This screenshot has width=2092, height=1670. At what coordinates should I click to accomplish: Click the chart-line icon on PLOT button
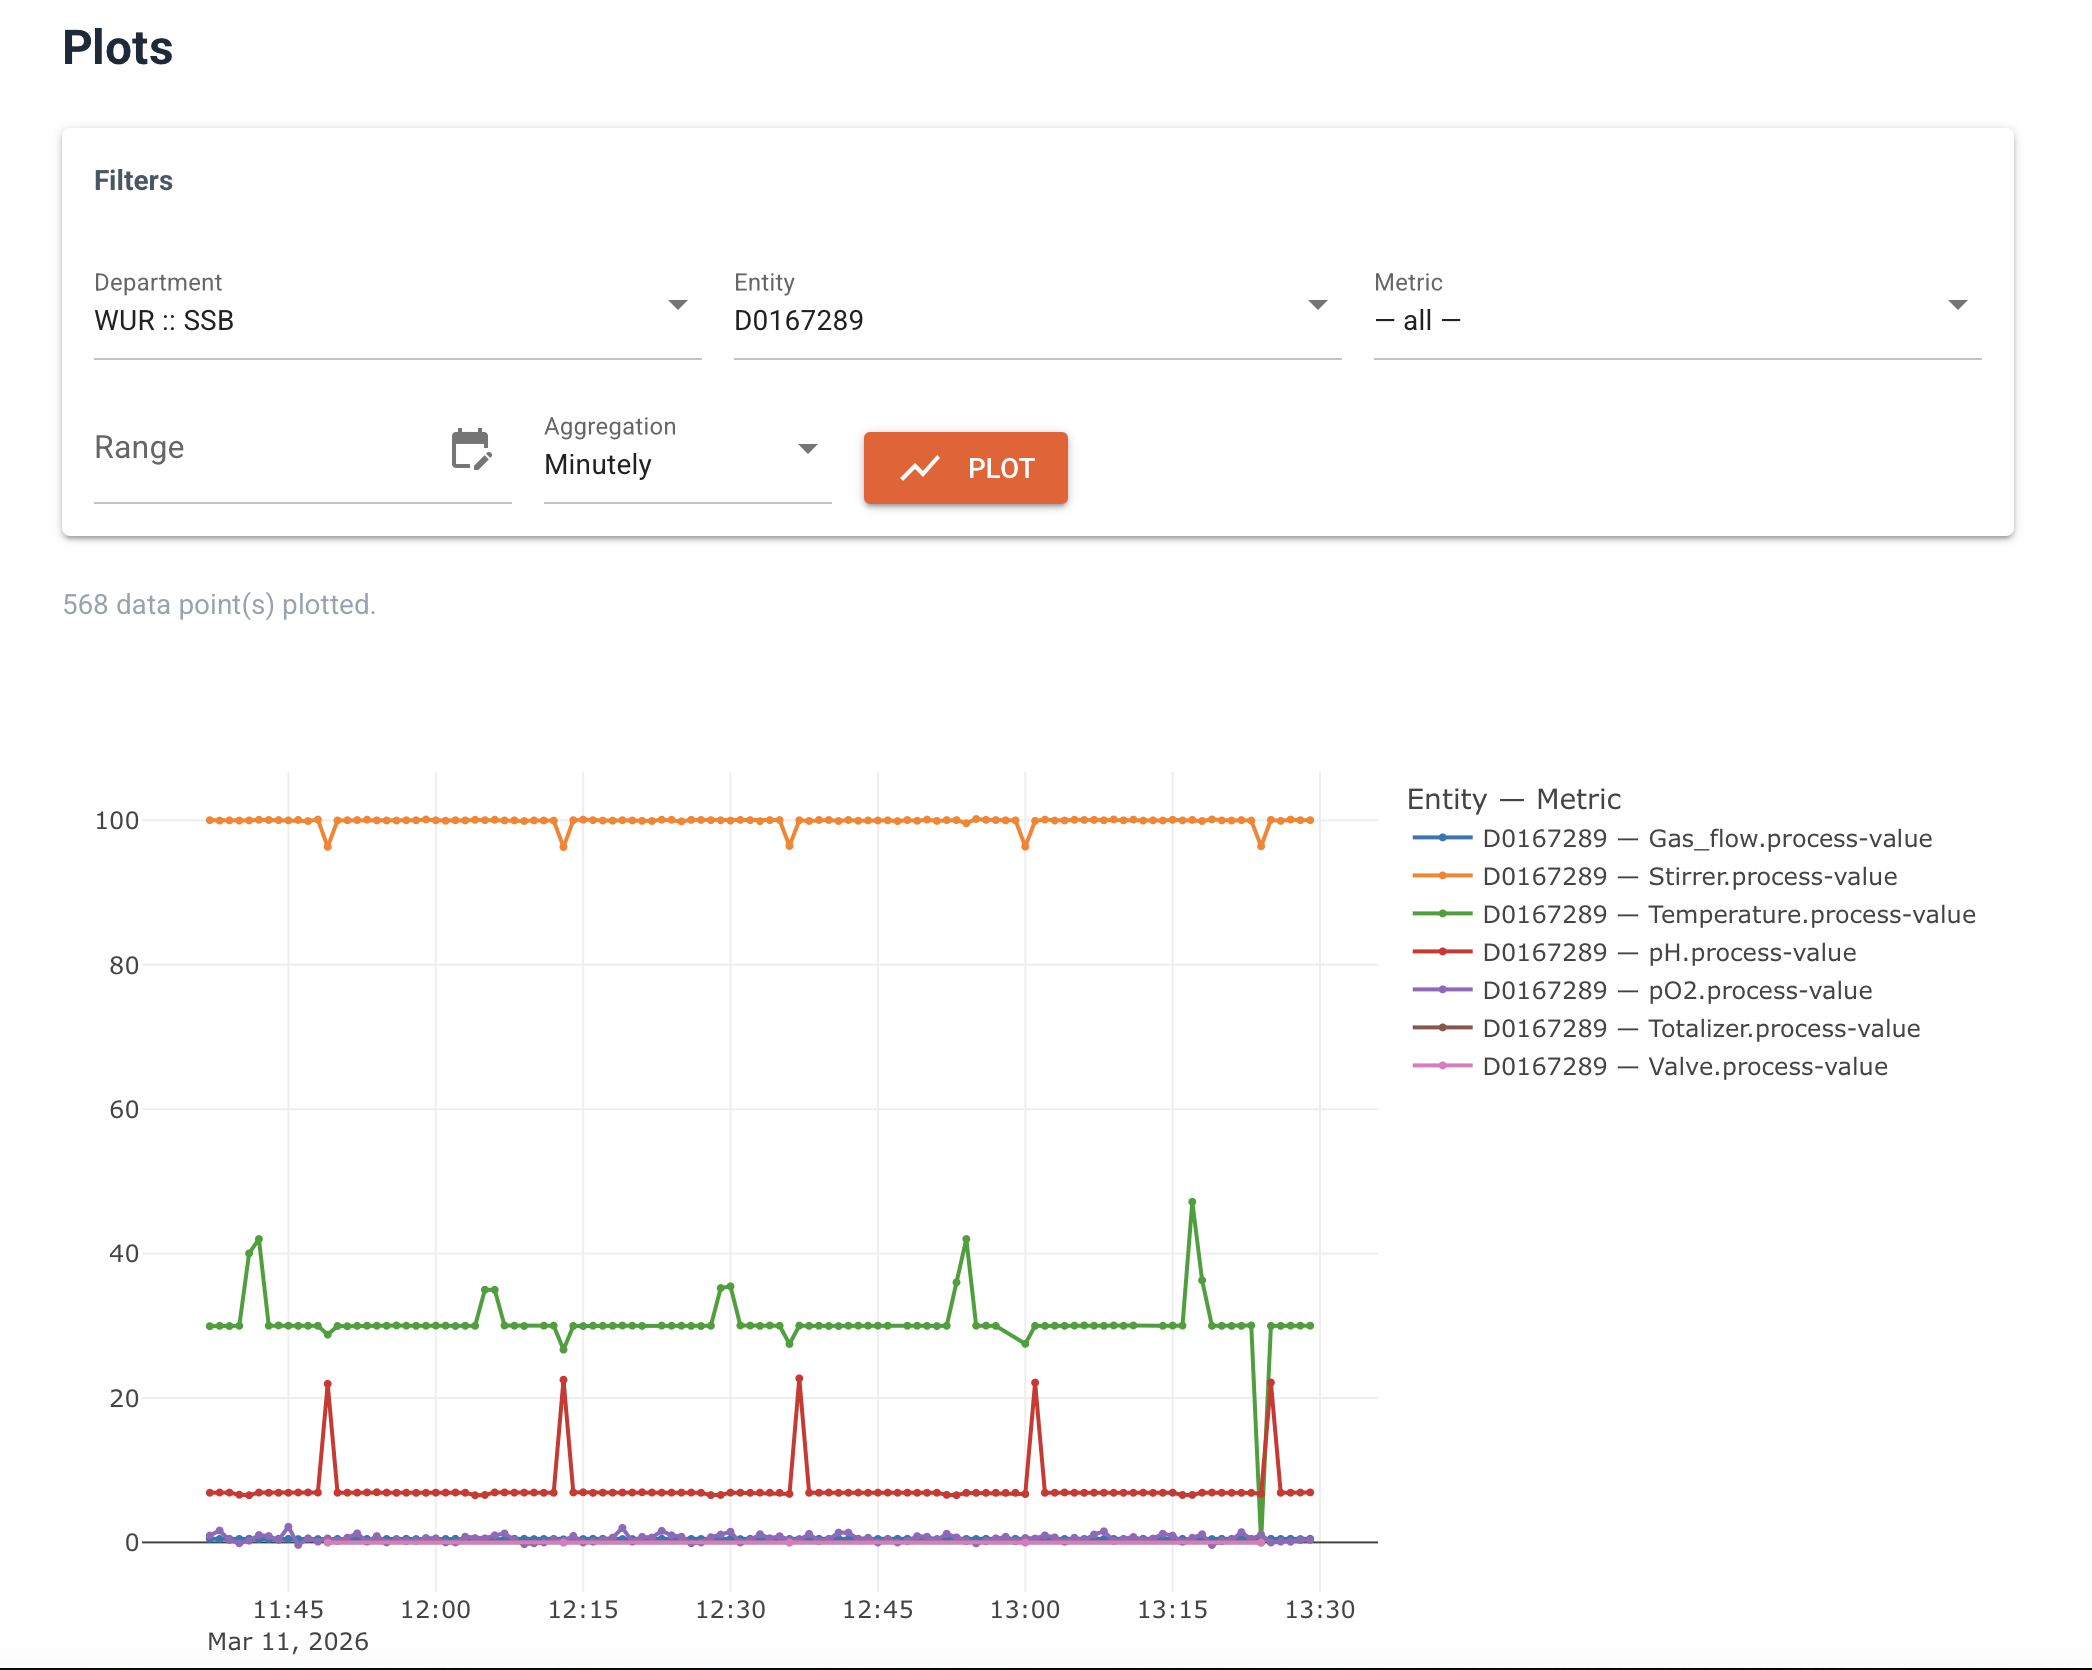point(920,468)
